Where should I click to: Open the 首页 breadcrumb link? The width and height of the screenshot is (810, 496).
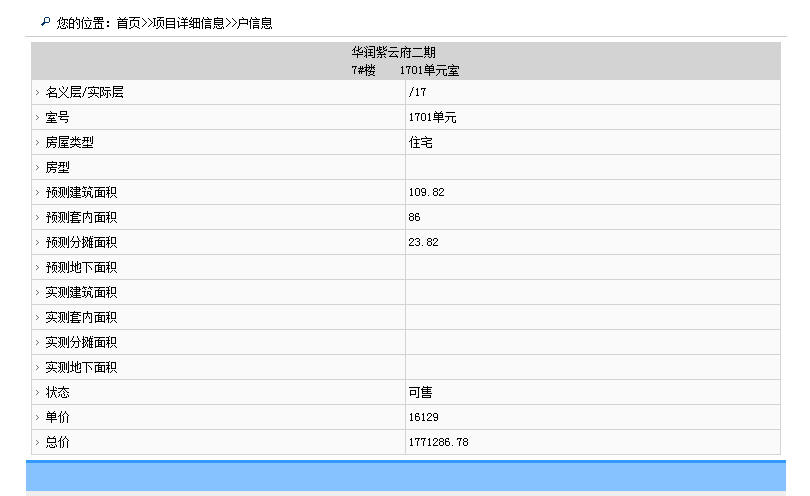(128, 23)
